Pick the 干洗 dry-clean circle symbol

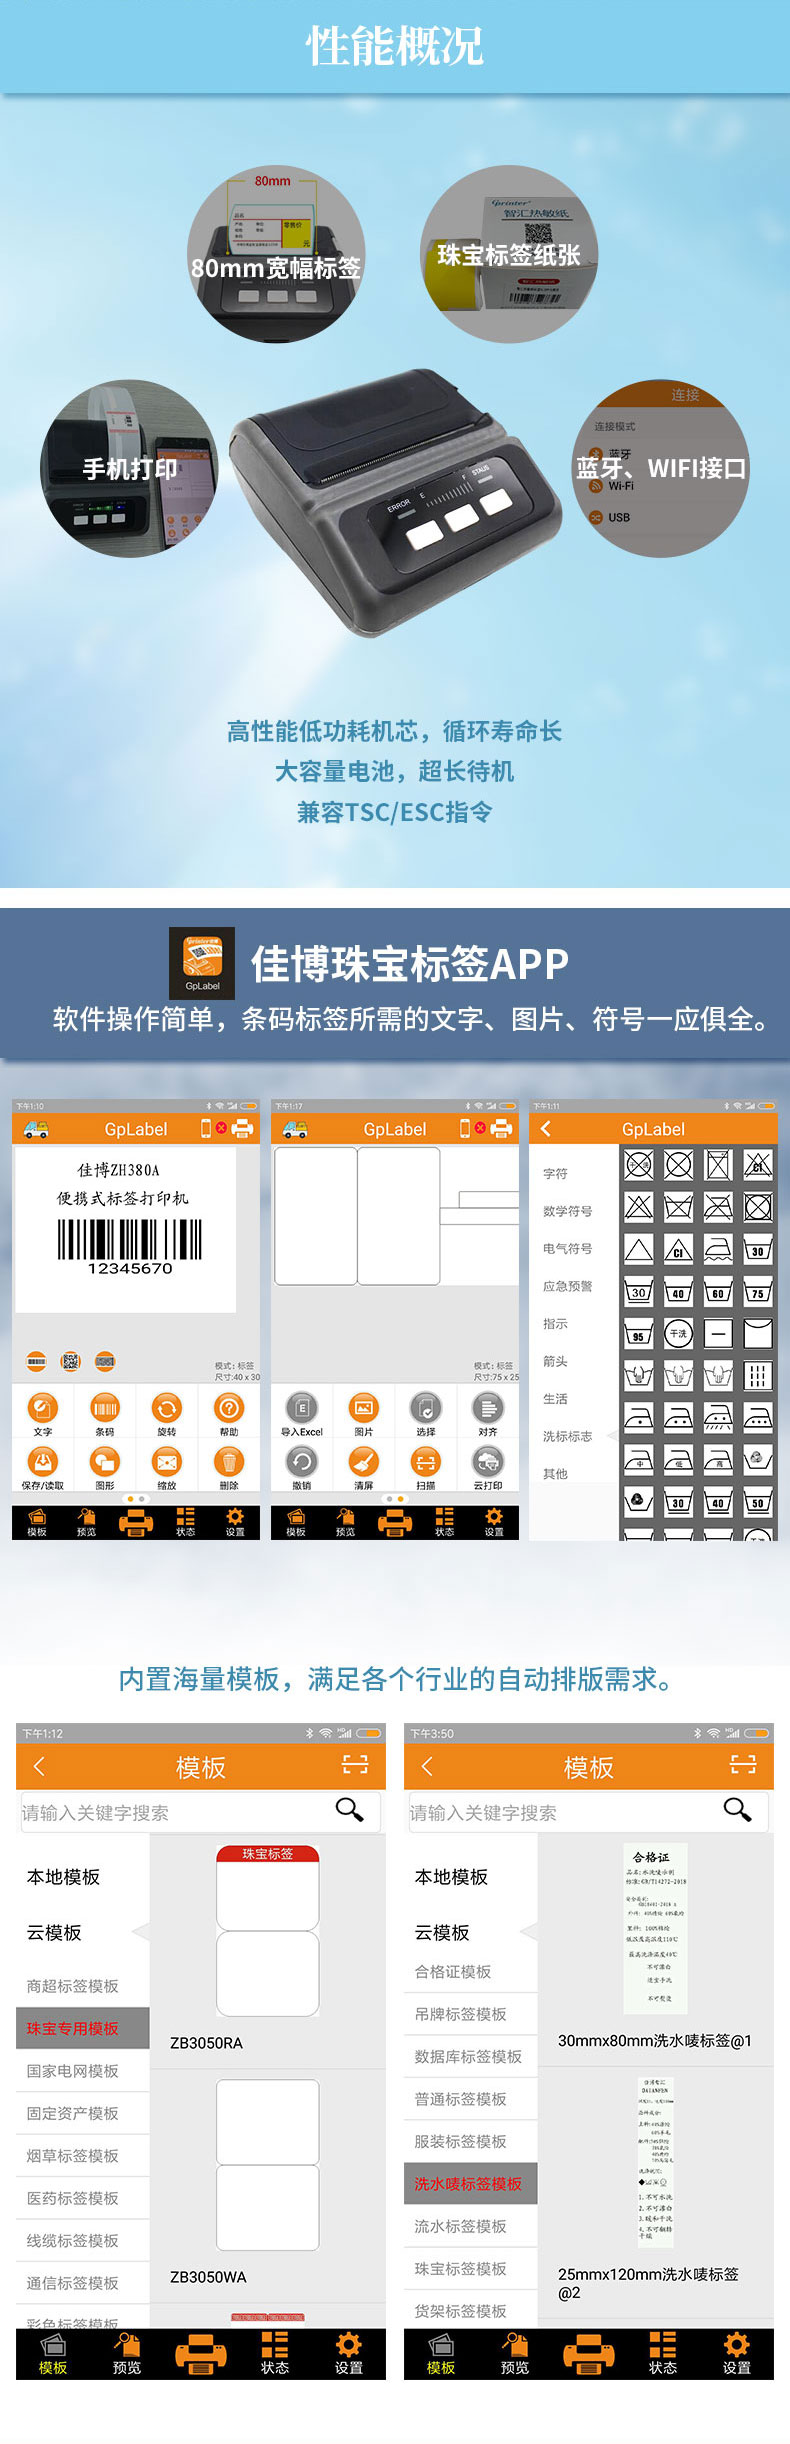(x=678, y=1334)
